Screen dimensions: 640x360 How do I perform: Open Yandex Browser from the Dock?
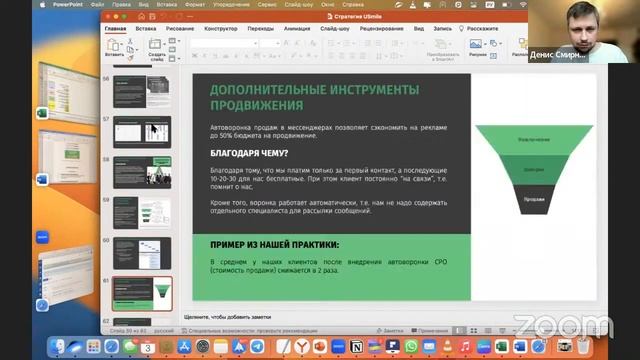(x=302, y=347)
